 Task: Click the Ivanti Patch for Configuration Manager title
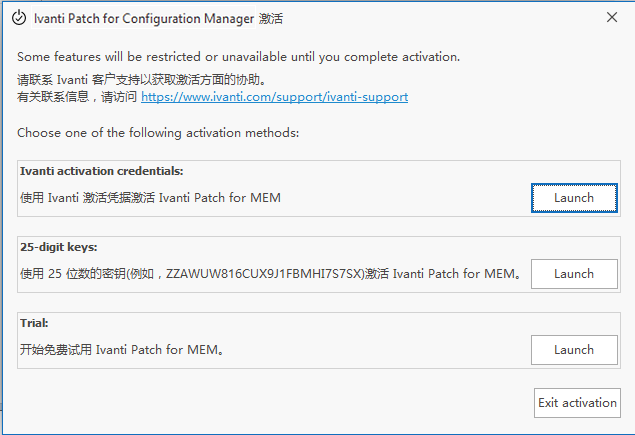tap(144, 19)
